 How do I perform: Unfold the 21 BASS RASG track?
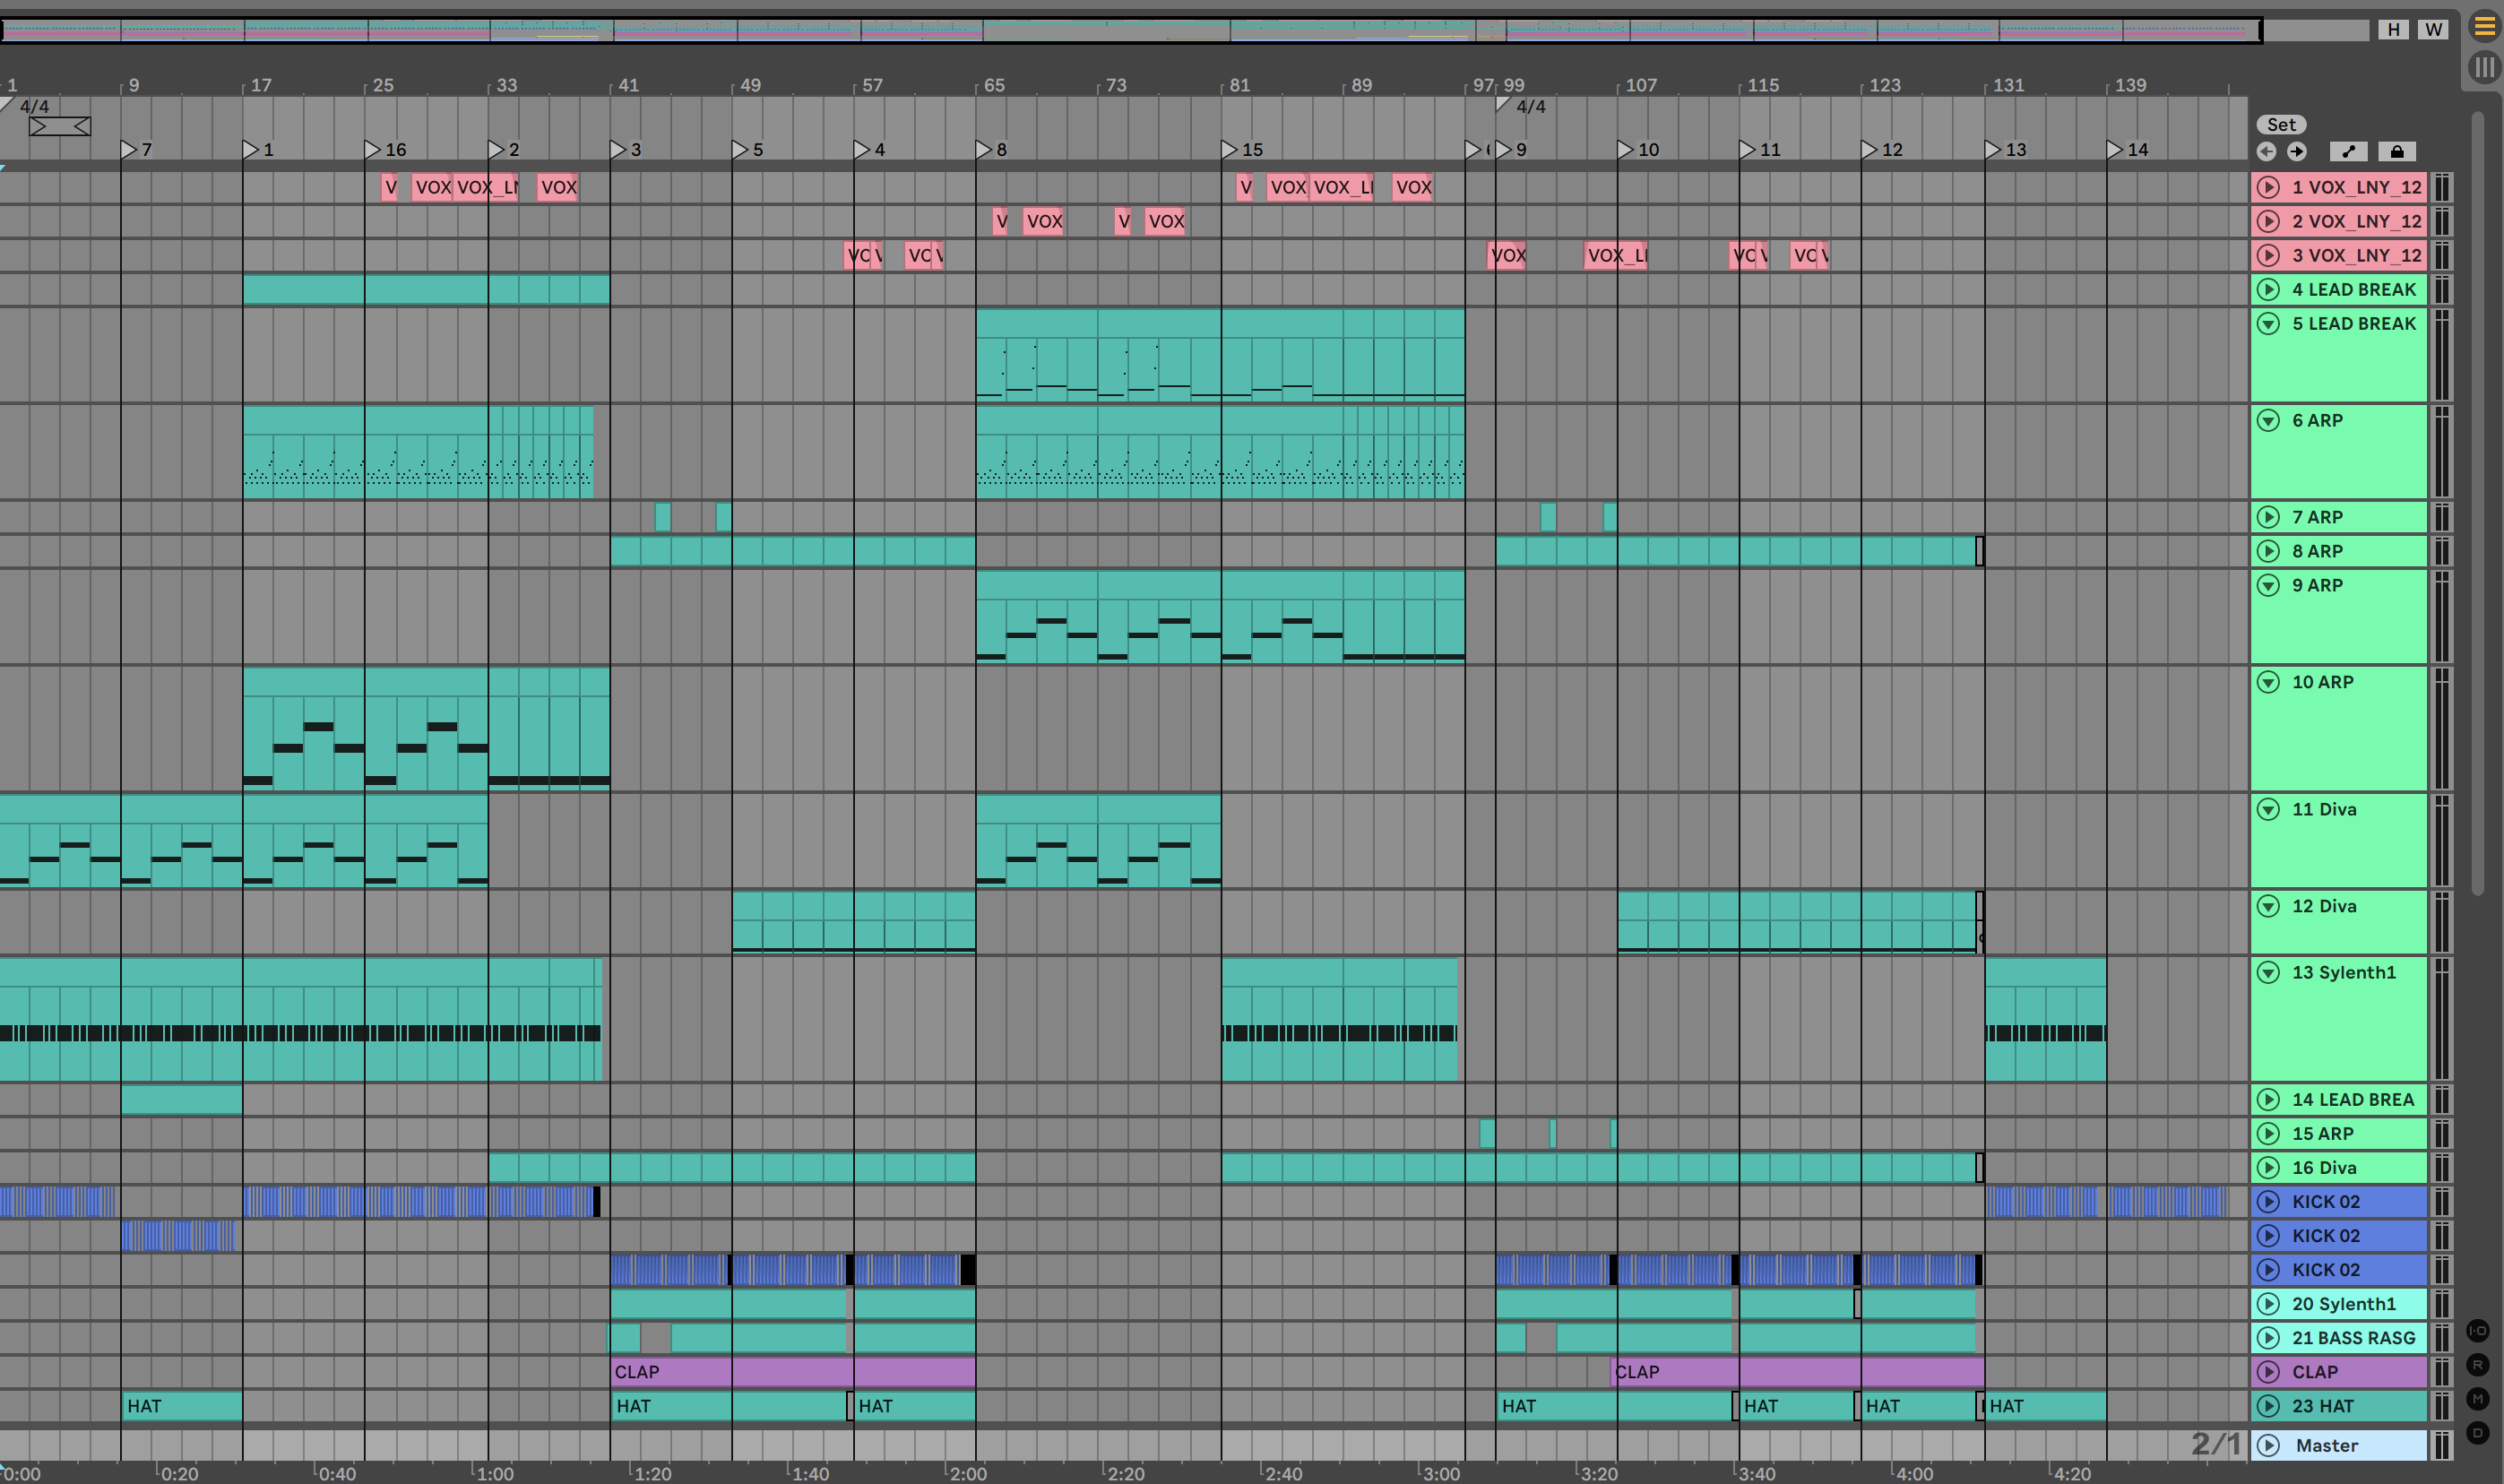tap(2268, 1338)
